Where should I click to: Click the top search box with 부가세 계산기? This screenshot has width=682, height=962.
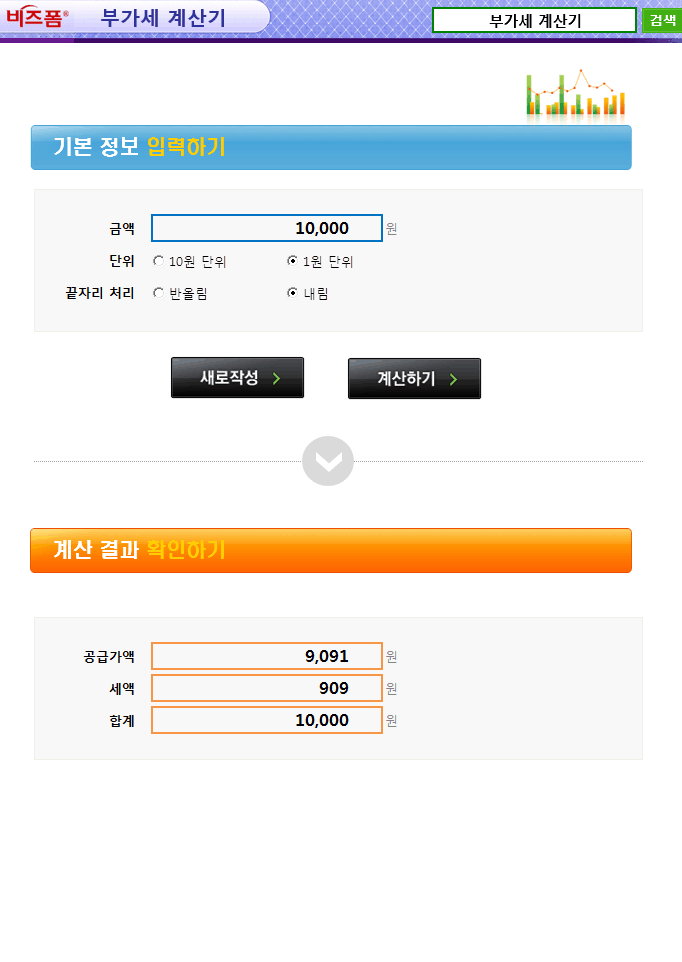click(x=534, y=20)
